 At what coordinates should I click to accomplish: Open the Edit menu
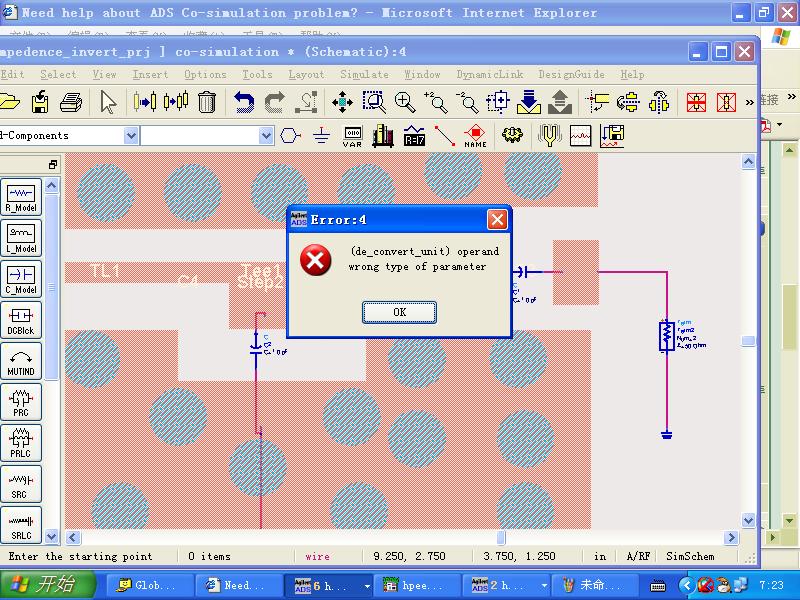pos(12,74)
